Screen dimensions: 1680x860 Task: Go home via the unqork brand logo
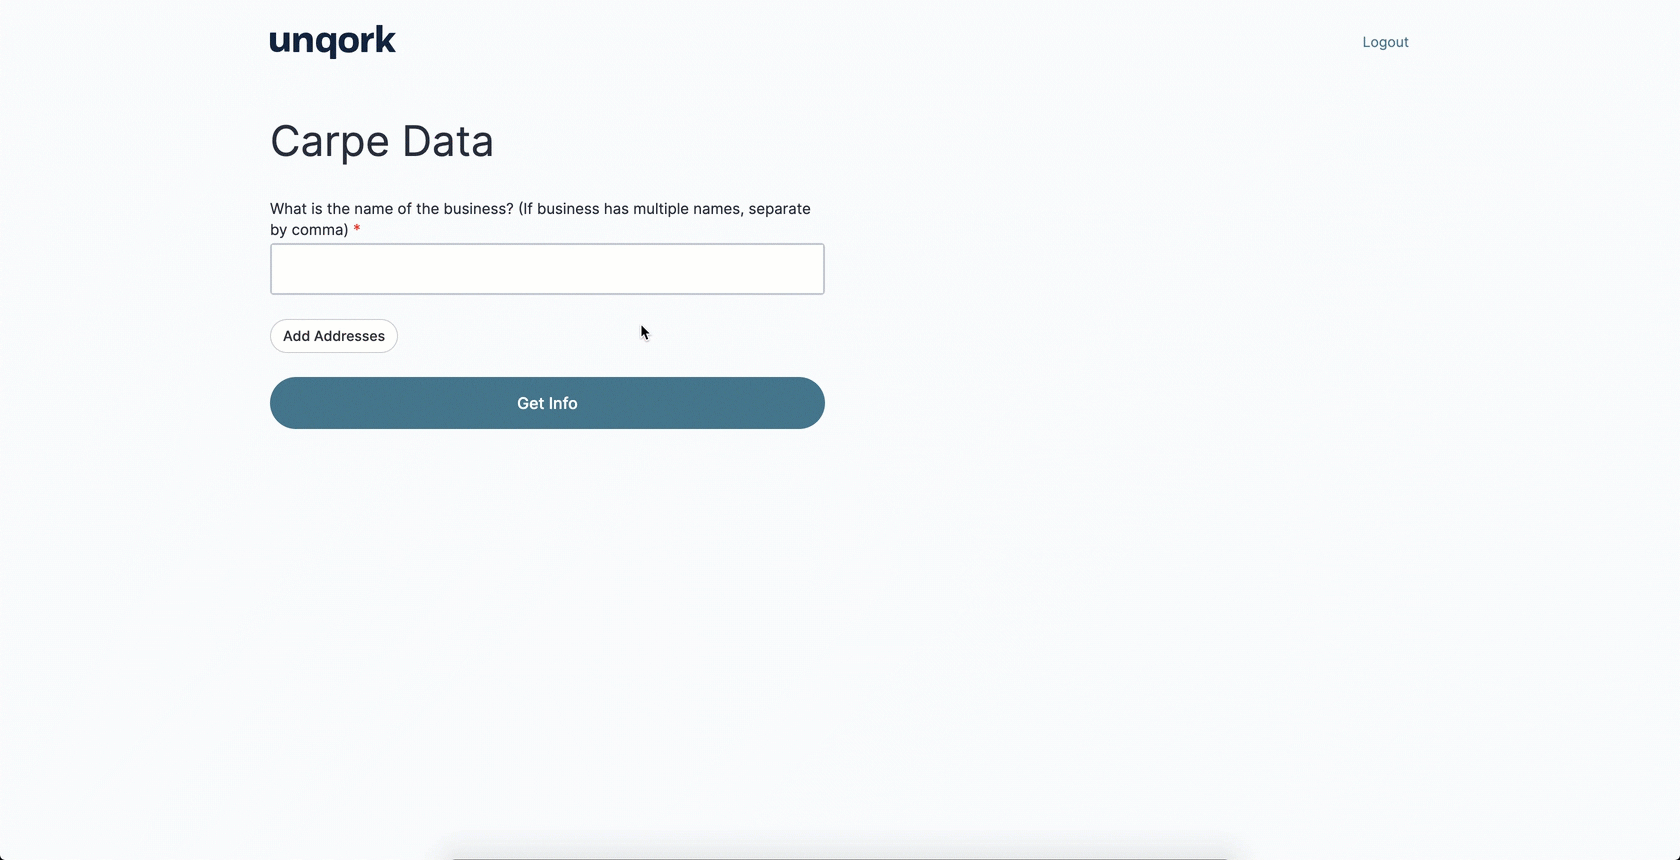(333, 42)
